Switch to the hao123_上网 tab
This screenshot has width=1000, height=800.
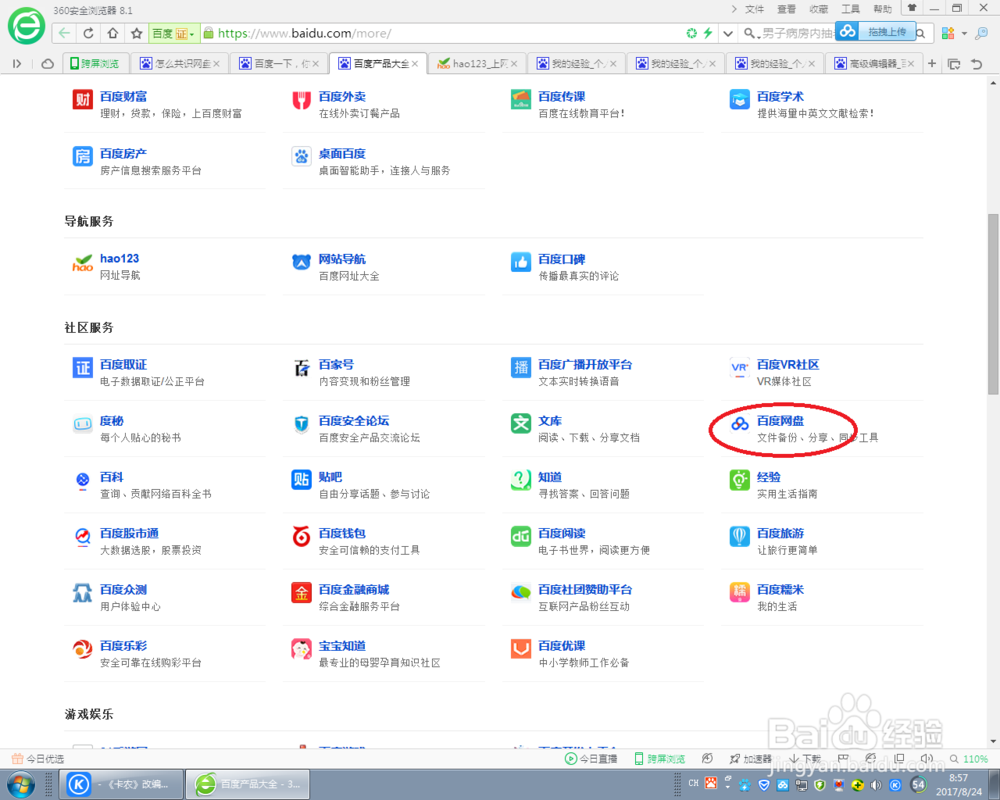tap(478, 63)
